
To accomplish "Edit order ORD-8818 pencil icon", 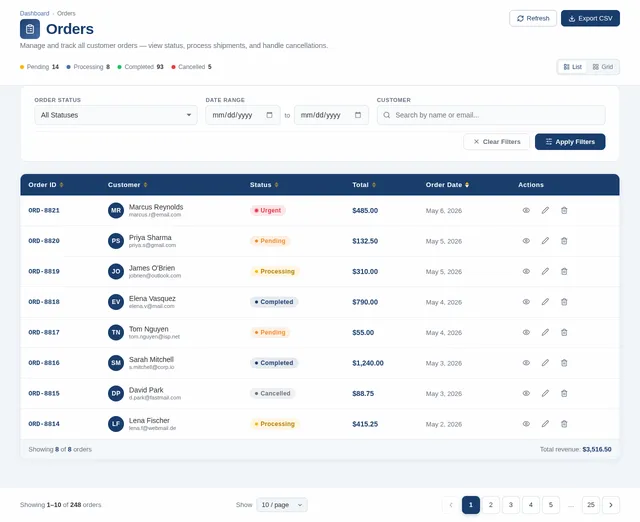I will pos(545,302).
